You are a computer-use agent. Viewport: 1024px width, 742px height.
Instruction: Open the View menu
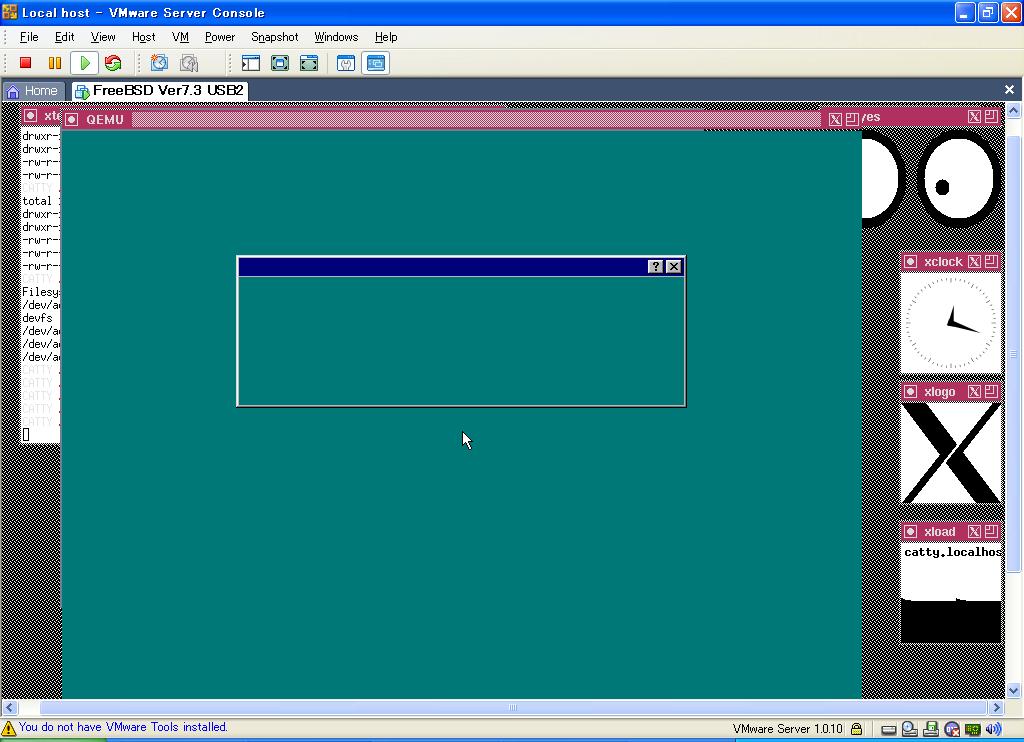103,37
